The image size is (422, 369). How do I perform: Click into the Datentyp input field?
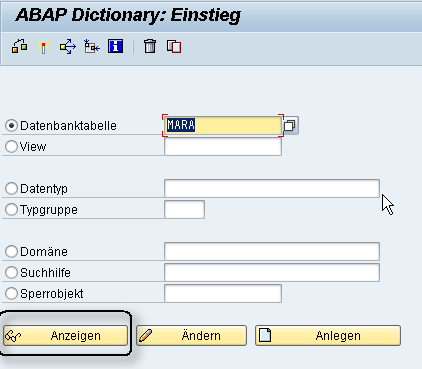tap(272, 188)
